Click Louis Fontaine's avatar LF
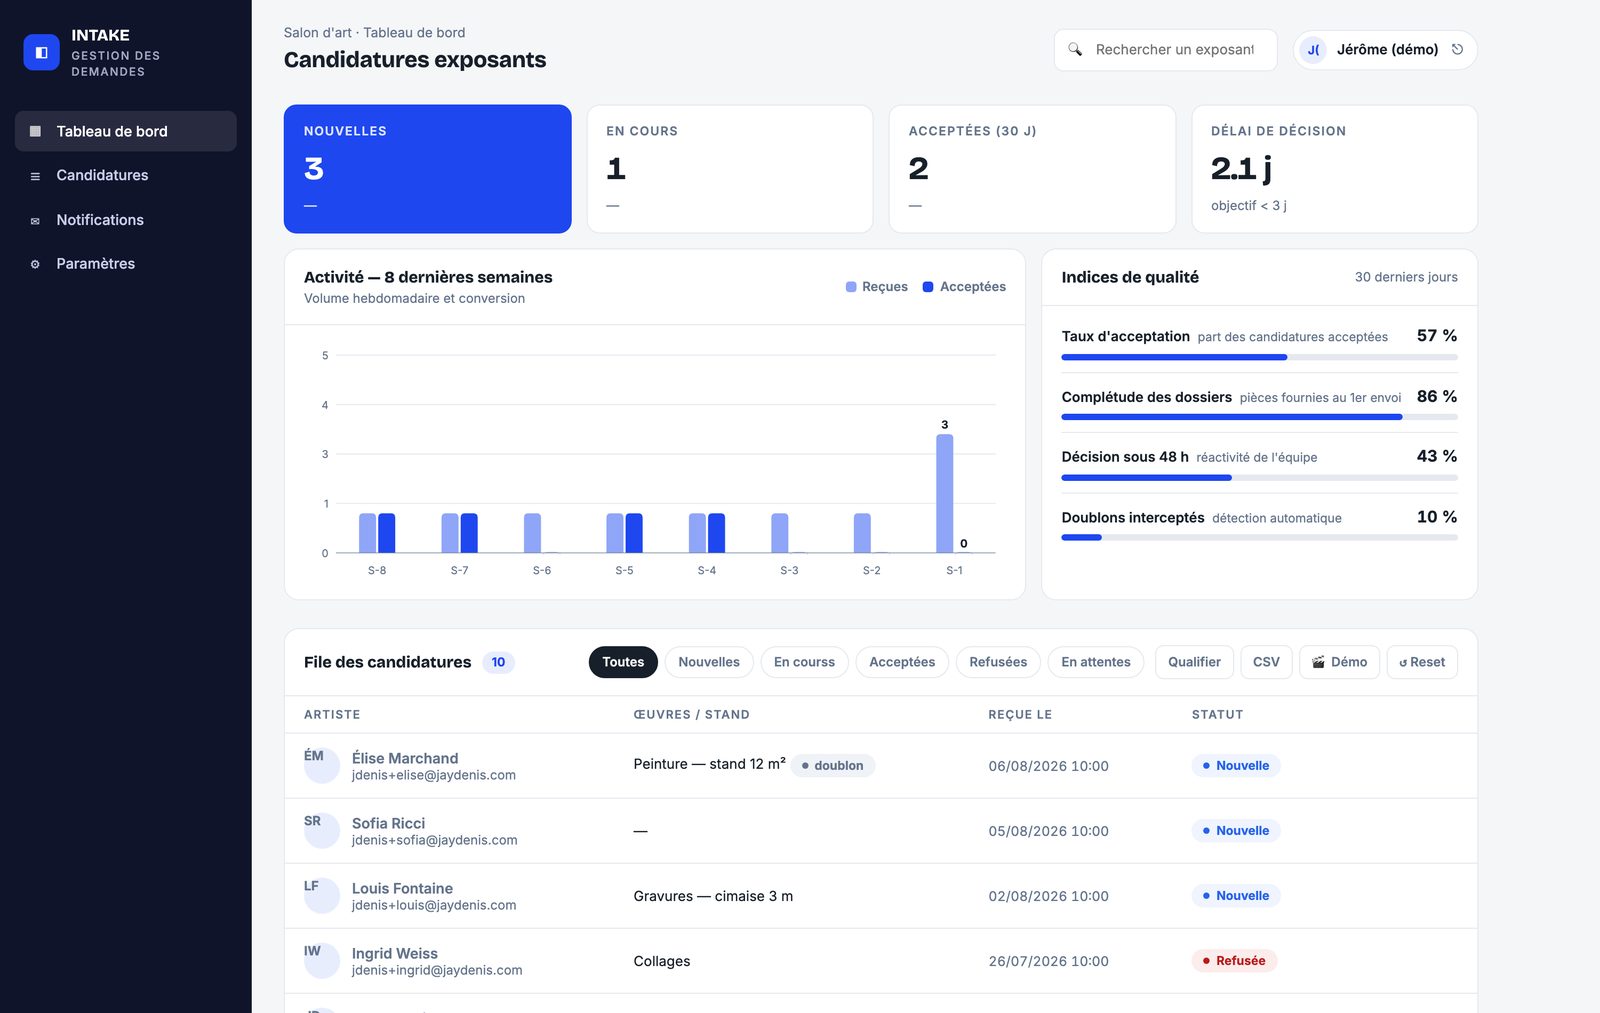The image size is (1600, 1013). coord(321,896)
